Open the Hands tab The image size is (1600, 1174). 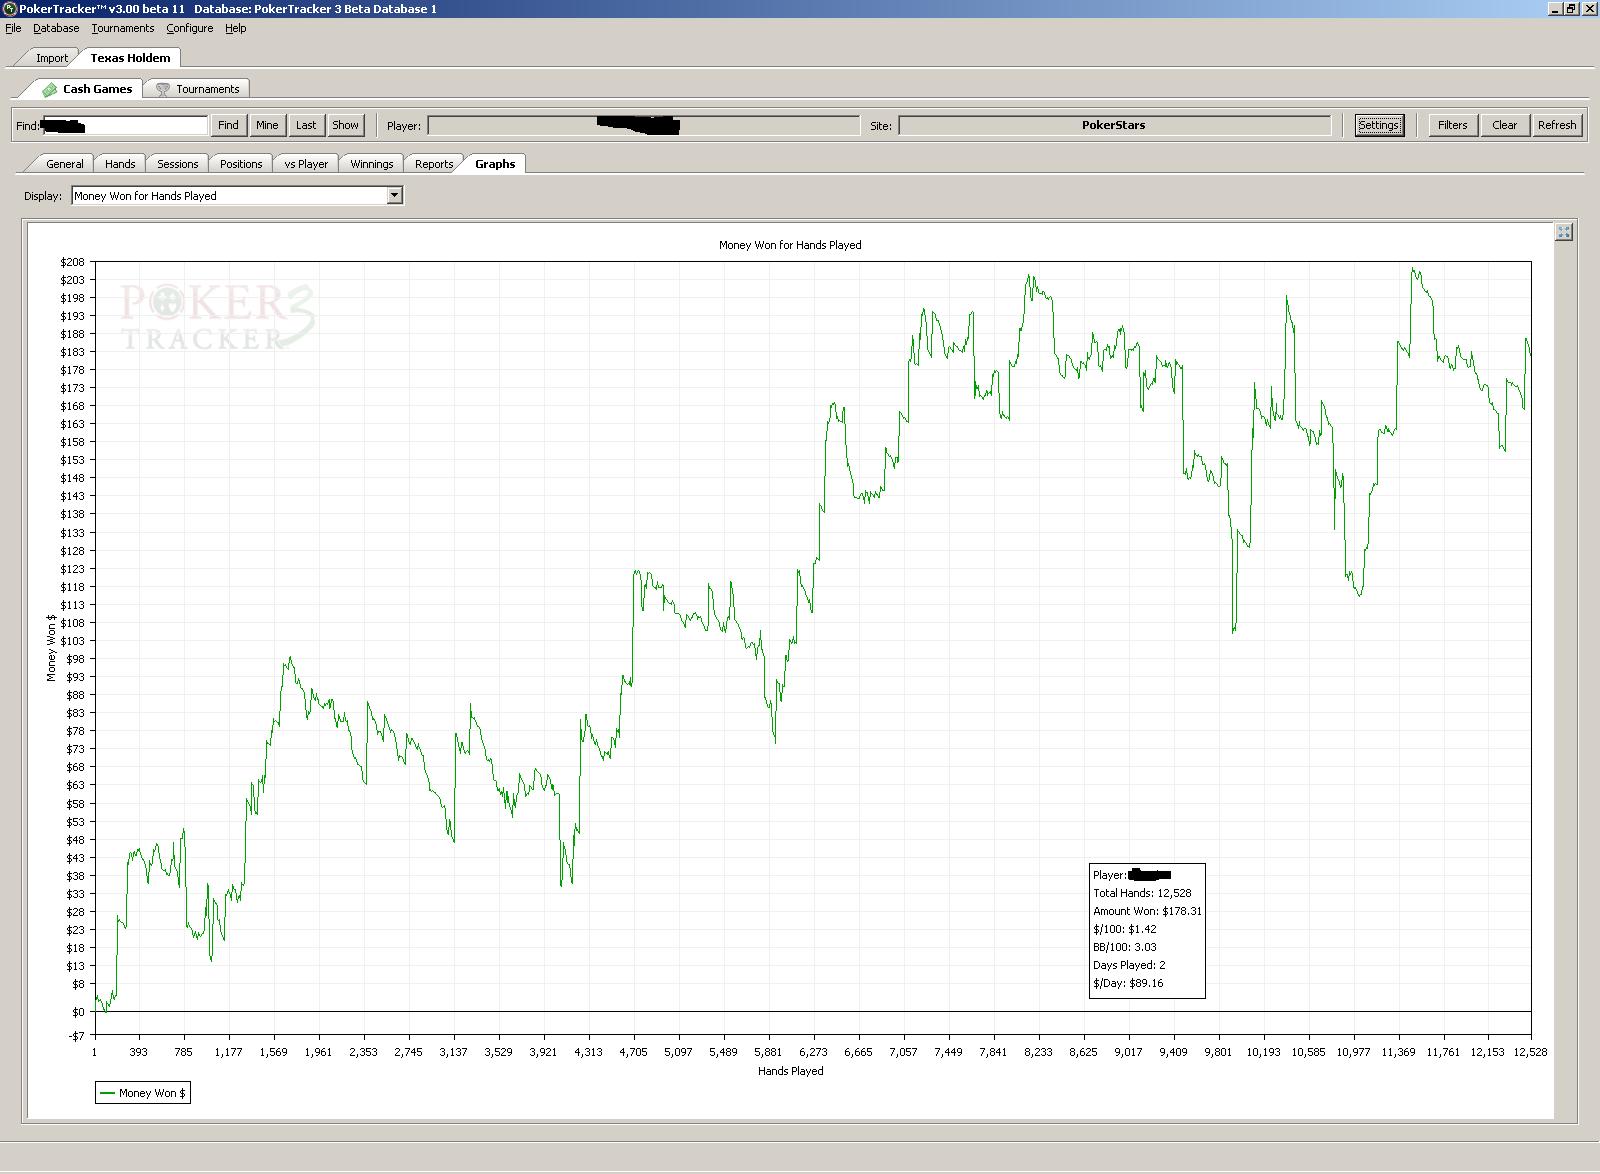coord(120,164)
